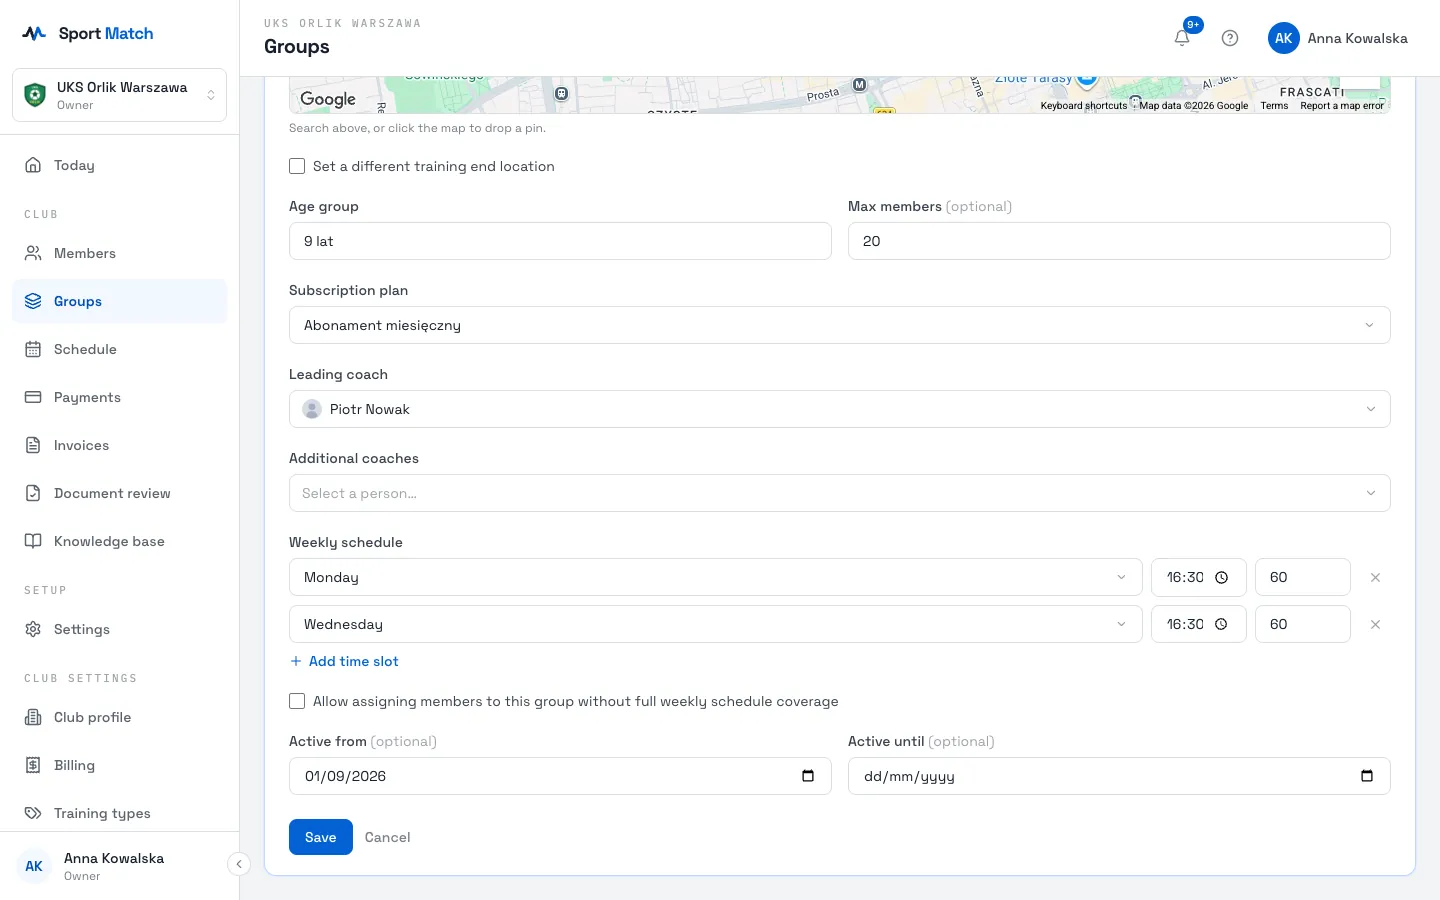Click the Anna Kowalska avatar in header
1440x900 pixels.
tap(1284, 38)
